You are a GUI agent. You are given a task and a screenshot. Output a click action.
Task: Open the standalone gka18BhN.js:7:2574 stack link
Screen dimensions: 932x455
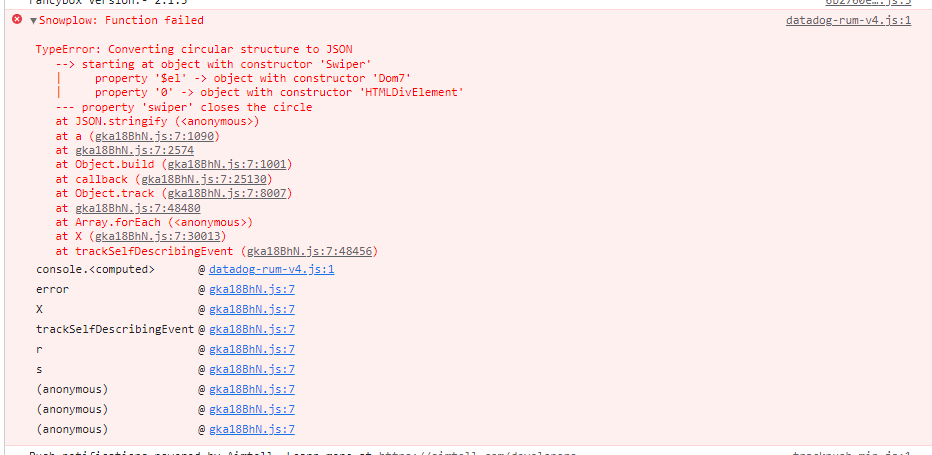(134, 150)
